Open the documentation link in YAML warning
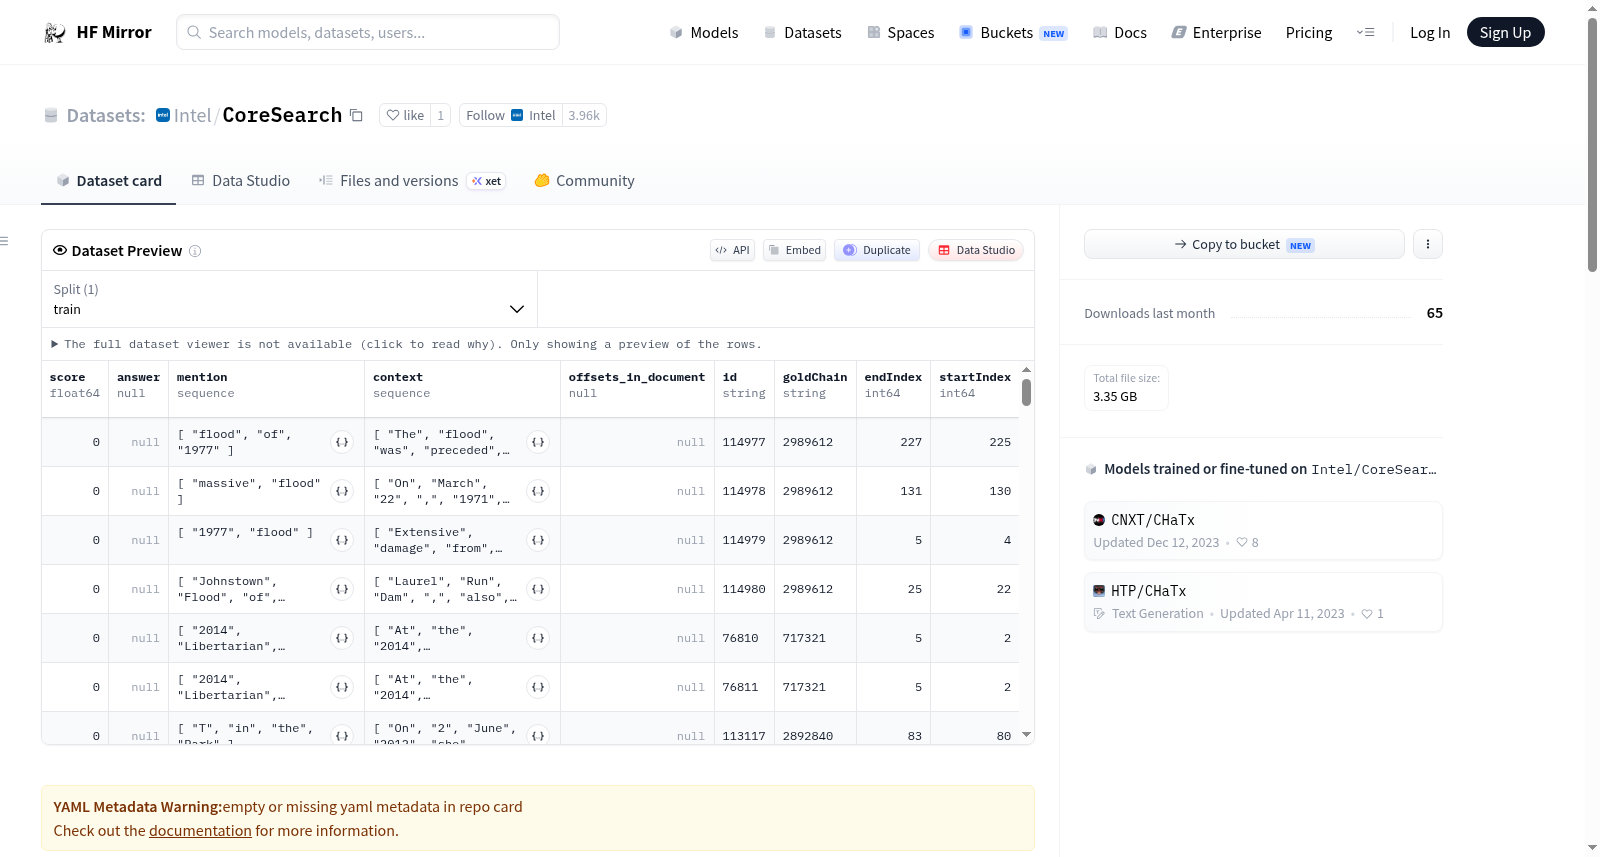The width and height of the screenshot is (1600, 857). (x=200, y=831)
